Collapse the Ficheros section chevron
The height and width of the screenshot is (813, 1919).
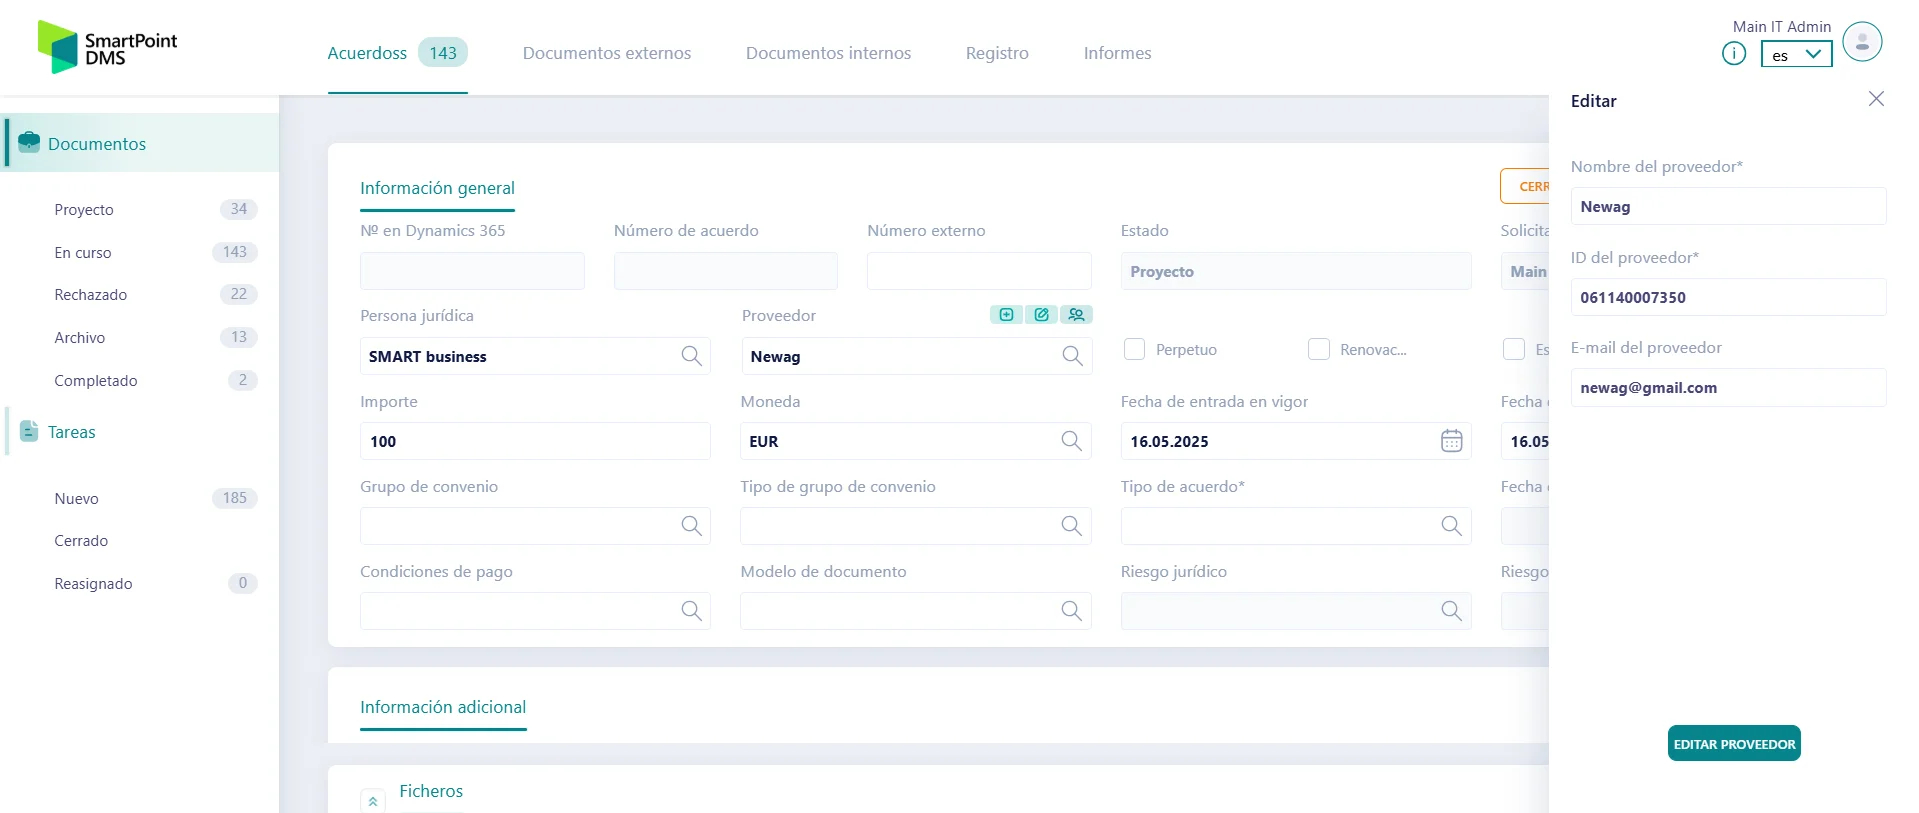click(372, 801)
